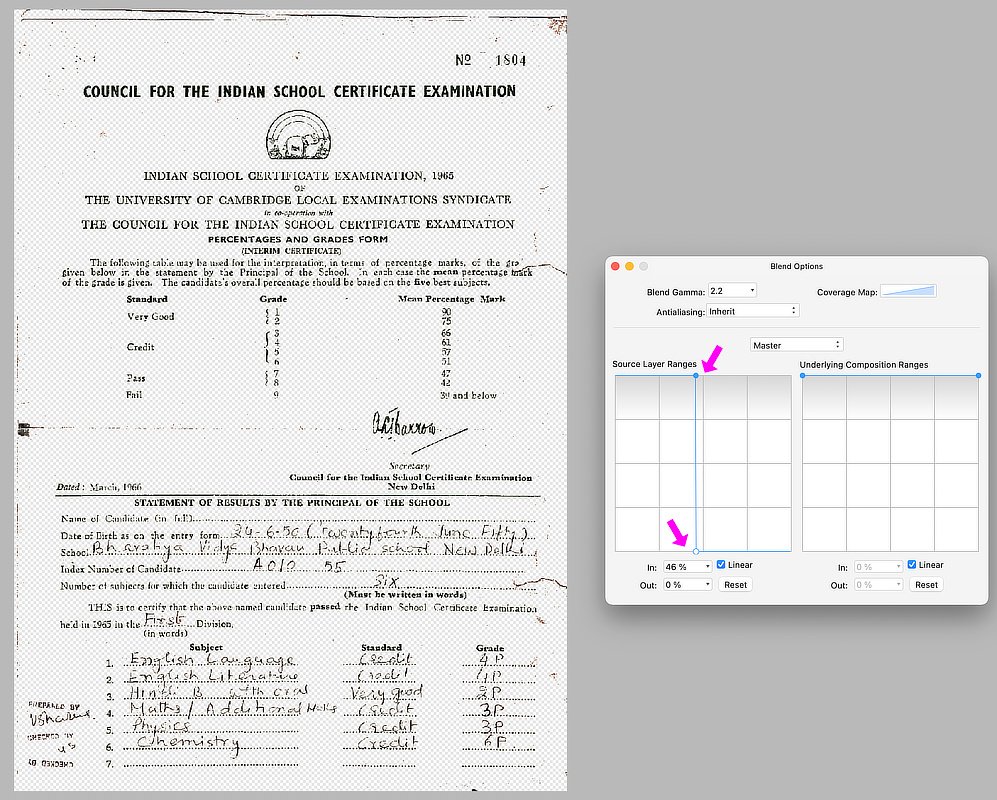Click inside the Source Layer Ranges graph grid
The image size is (997, 800).
tap(703, 463)
